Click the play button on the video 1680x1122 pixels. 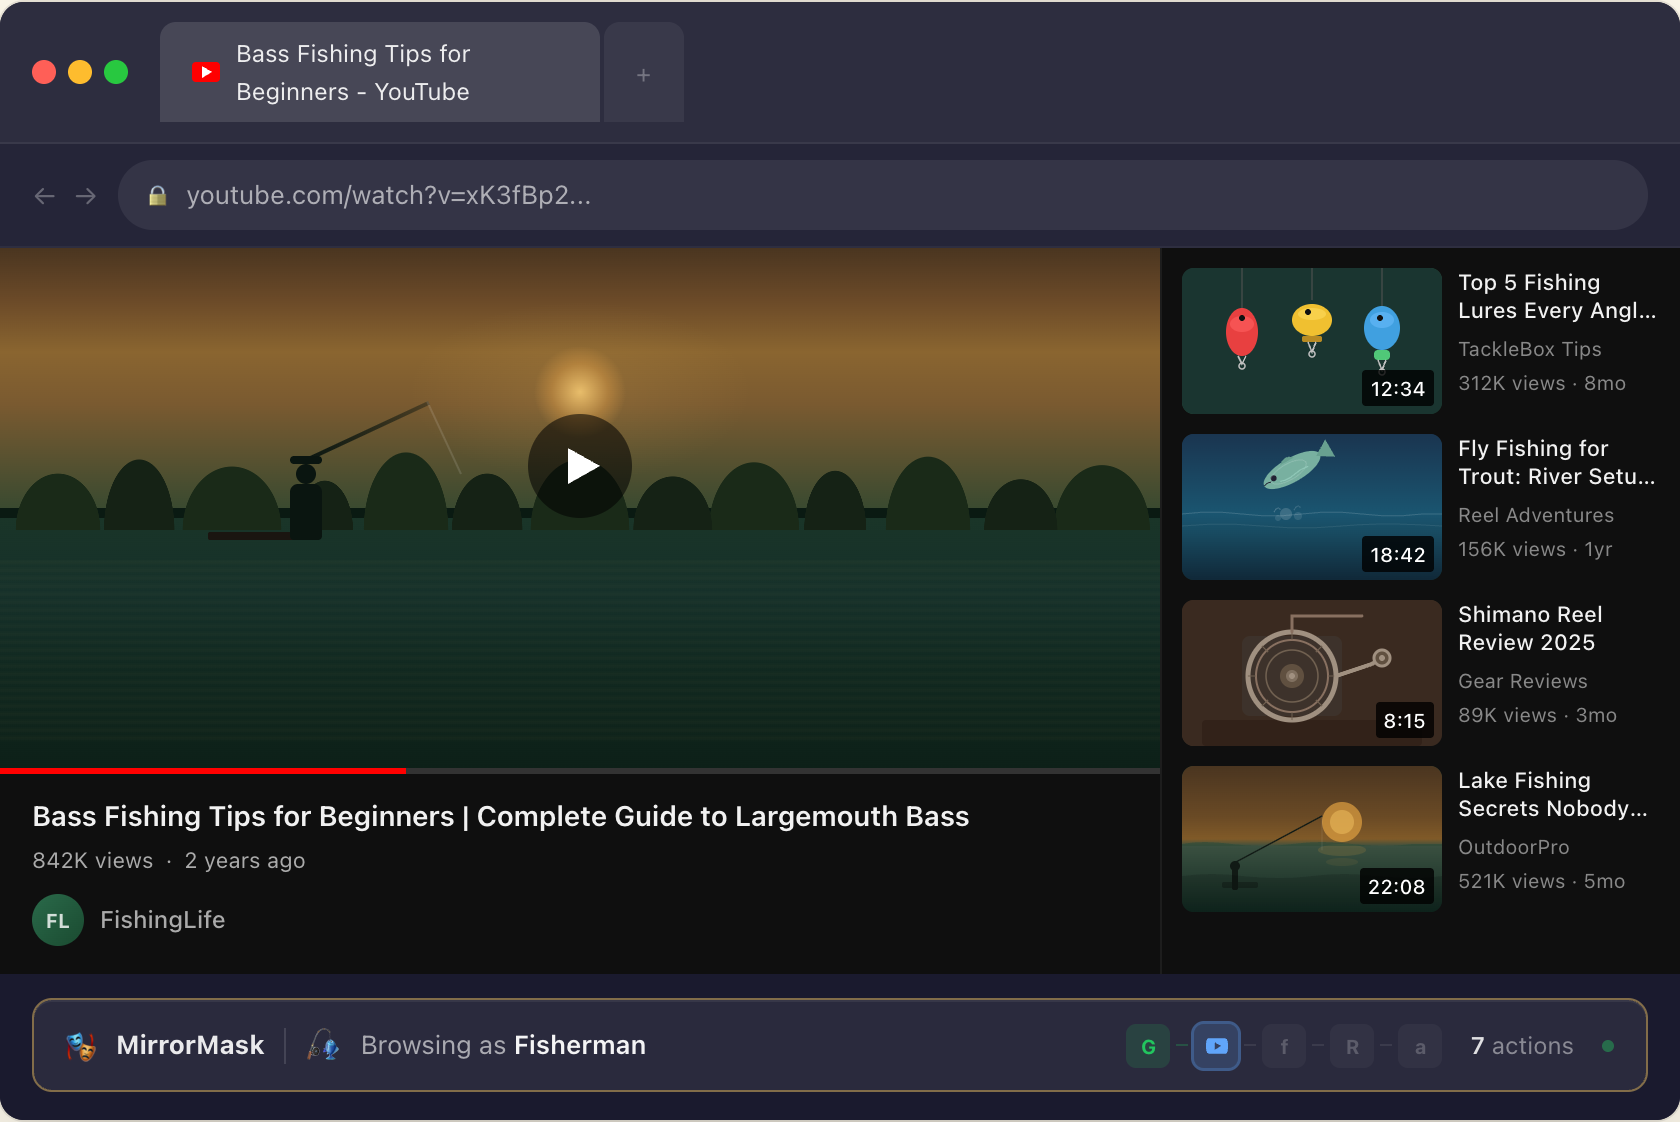[580, 466]
